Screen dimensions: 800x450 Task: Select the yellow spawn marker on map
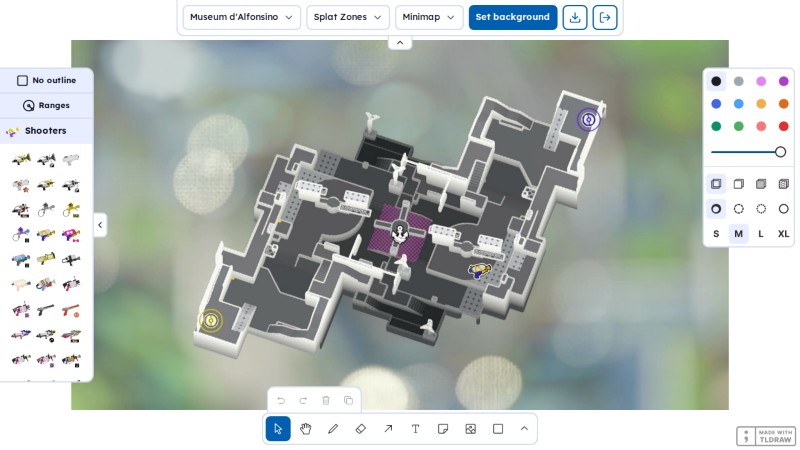[x=210, y=321]
